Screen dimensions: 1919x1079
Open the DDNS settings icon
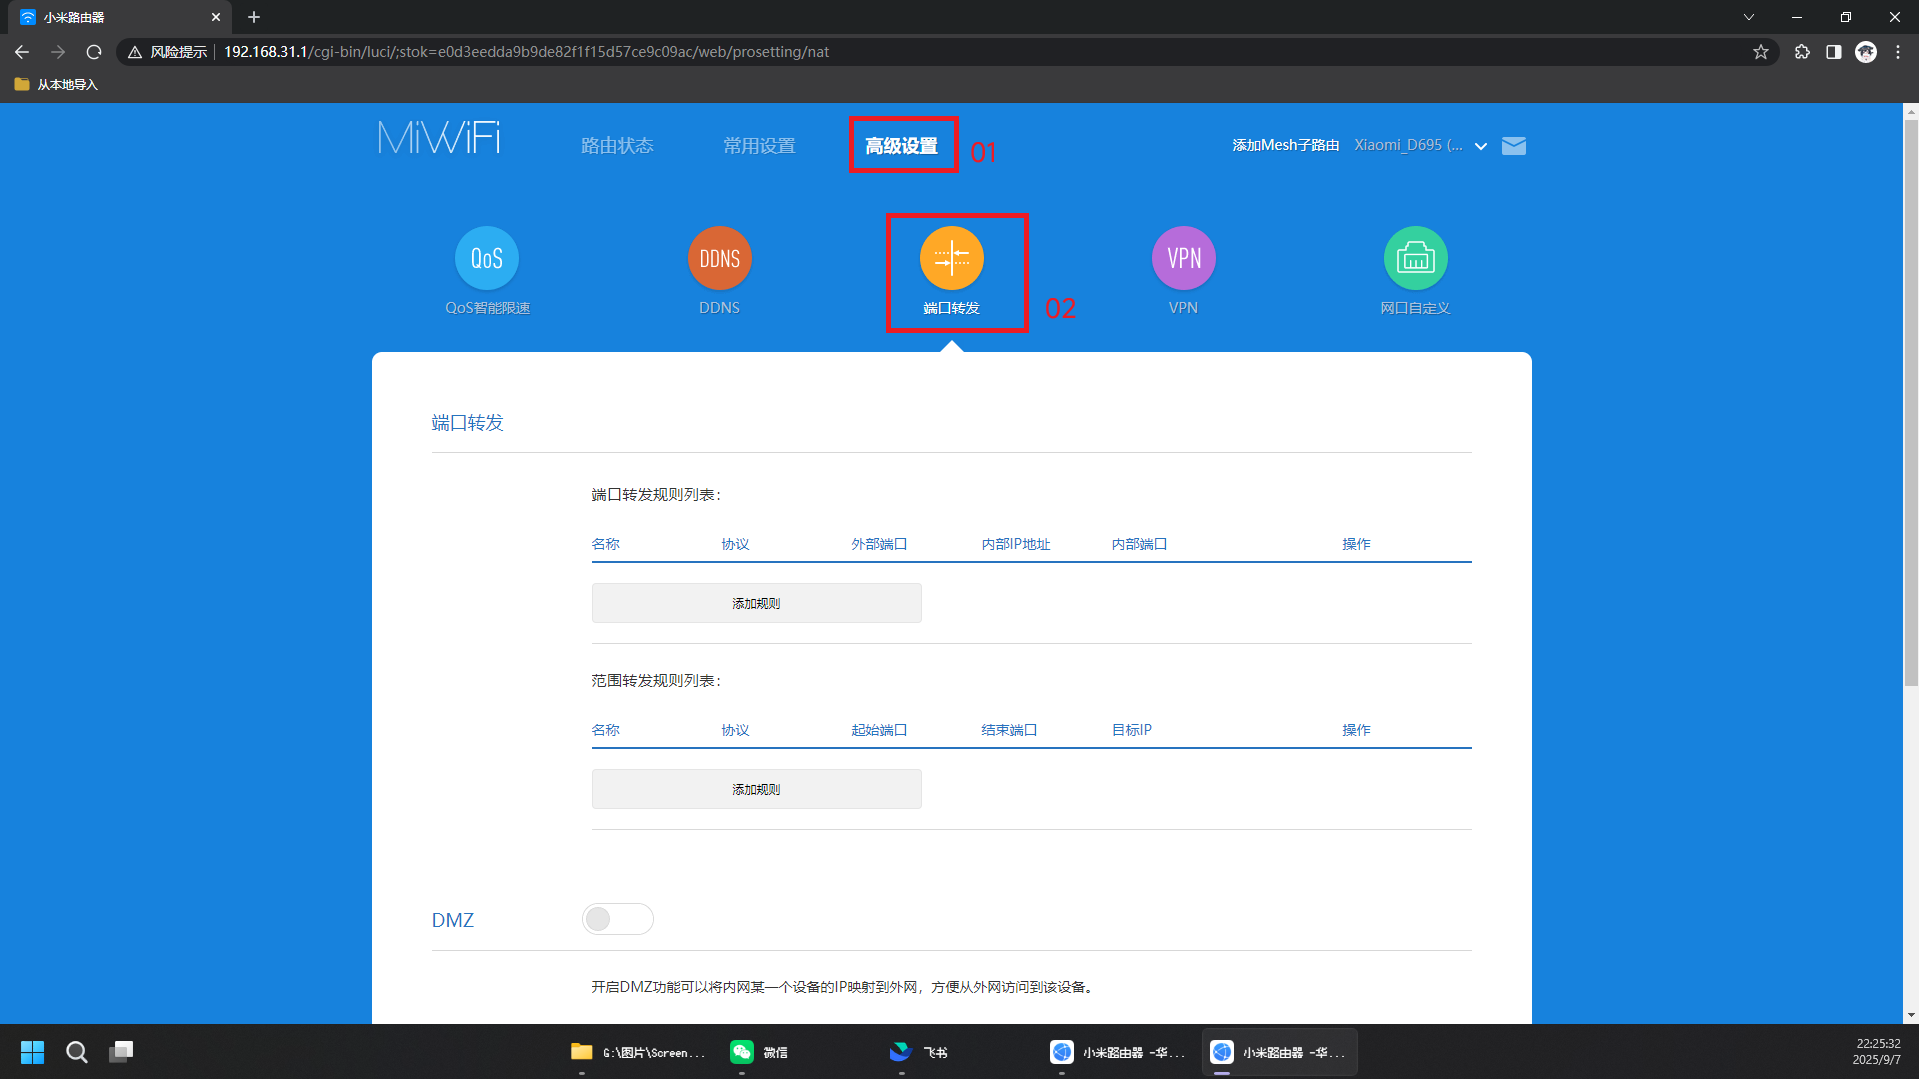coord(719,259)
